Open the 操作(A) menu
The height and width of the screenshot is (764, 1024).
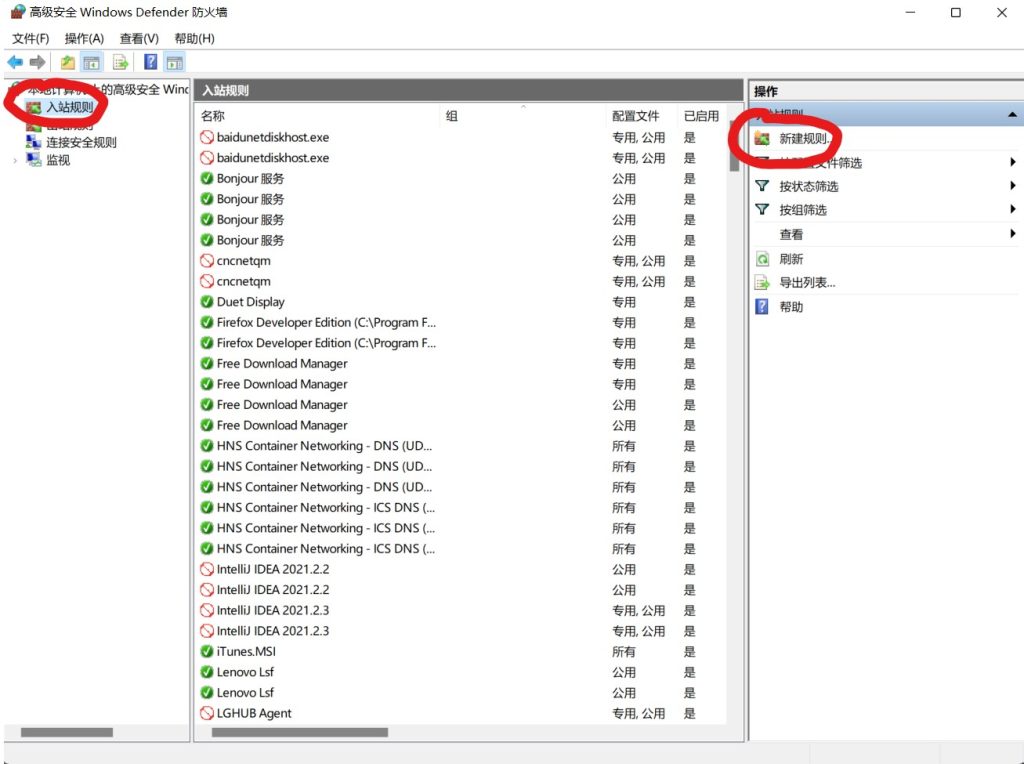coord(84,38)
